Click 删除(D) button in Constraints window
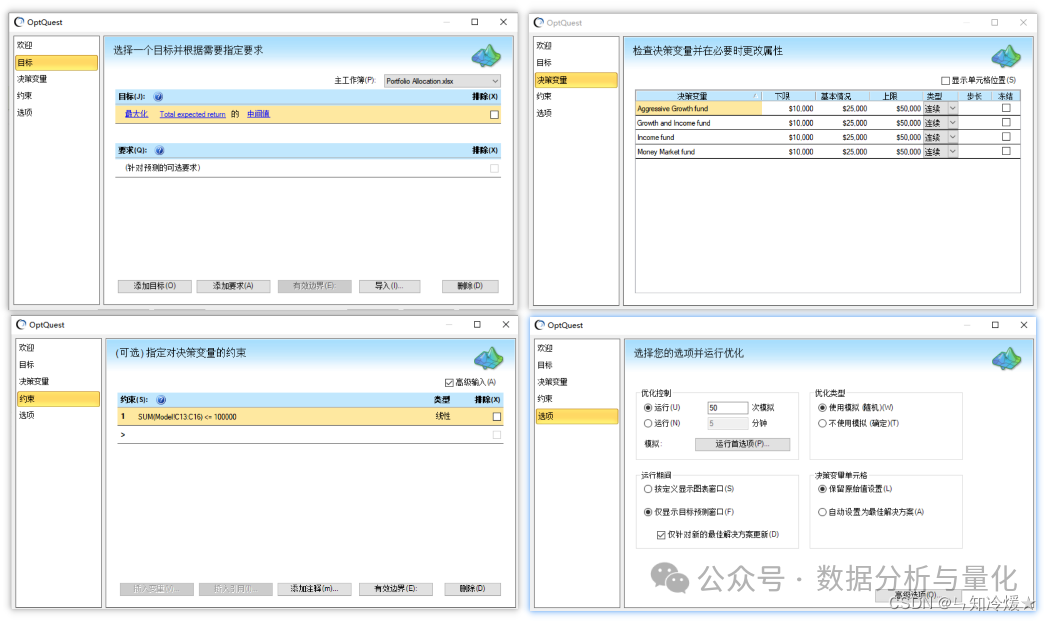This screenshot has width=1051, height=621. click(472, 589)
